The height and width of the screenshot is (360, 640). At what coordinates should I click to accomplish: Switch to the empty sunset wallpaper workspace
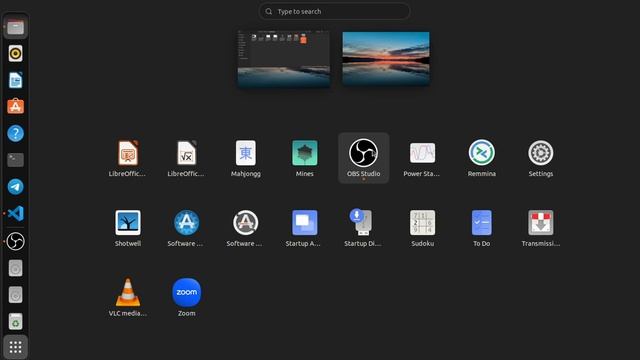386,59
